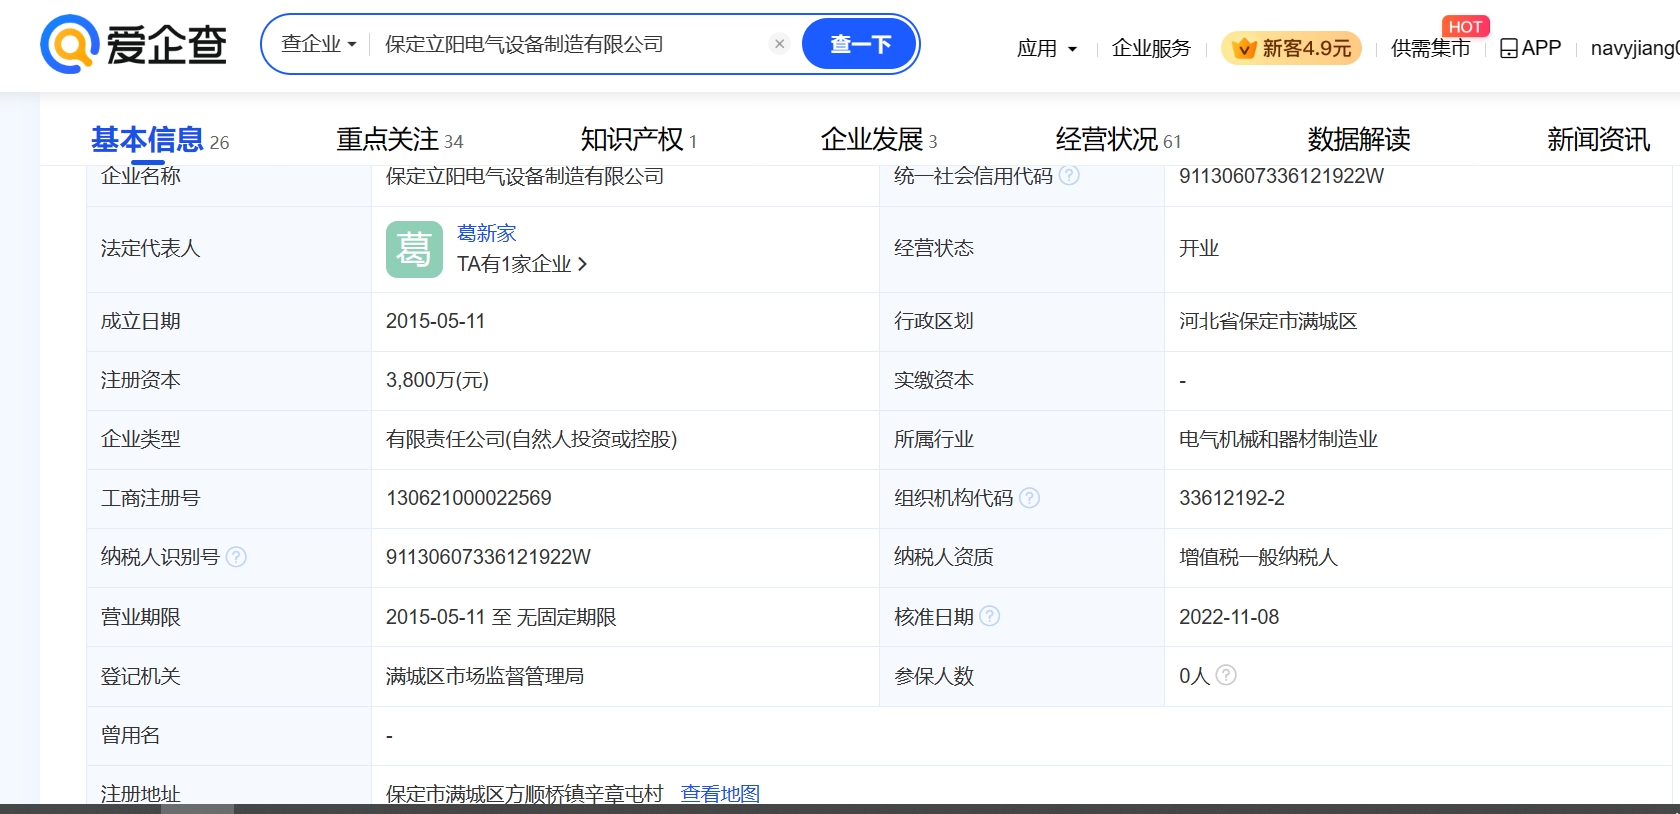Open legal representative 葛新家 link
The height and width of the screenshot is (814, 1680).
(486, 233)
